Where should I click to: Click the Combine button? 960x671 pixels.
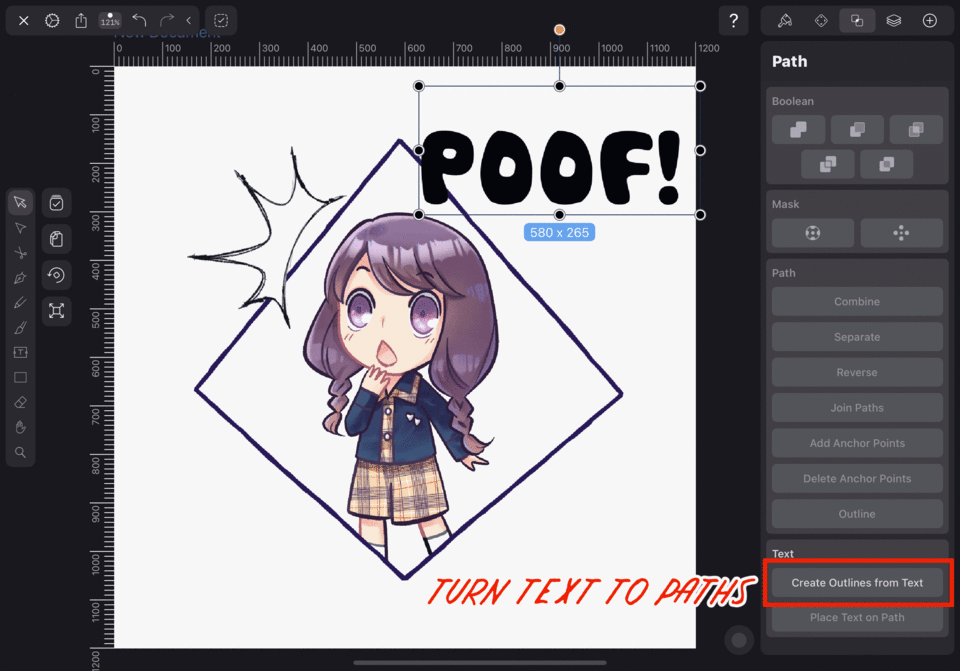[857, 301]
